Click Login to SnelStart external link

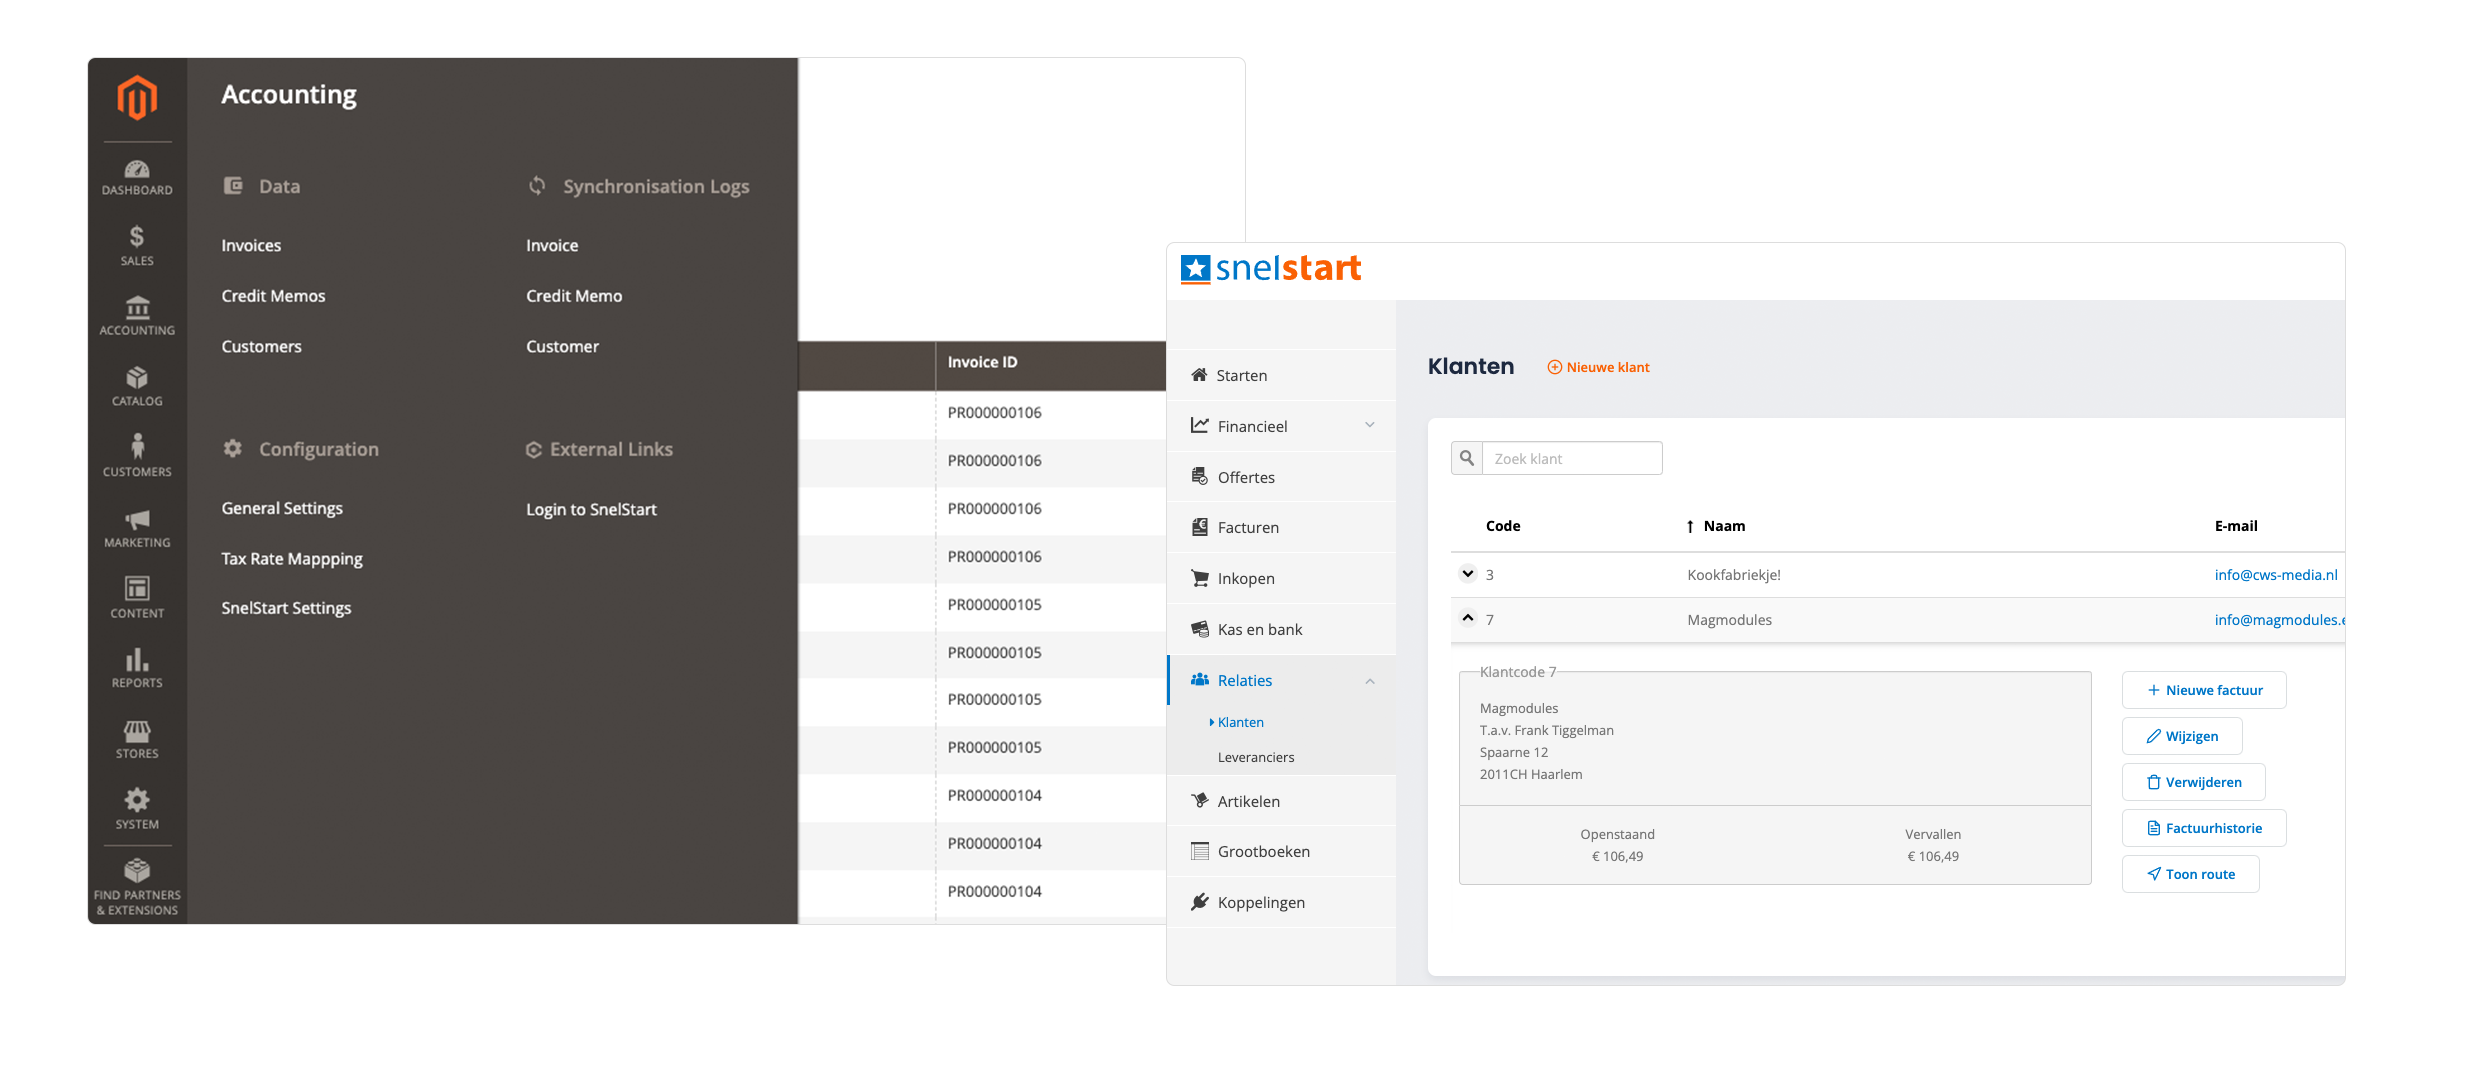point(591,507)
